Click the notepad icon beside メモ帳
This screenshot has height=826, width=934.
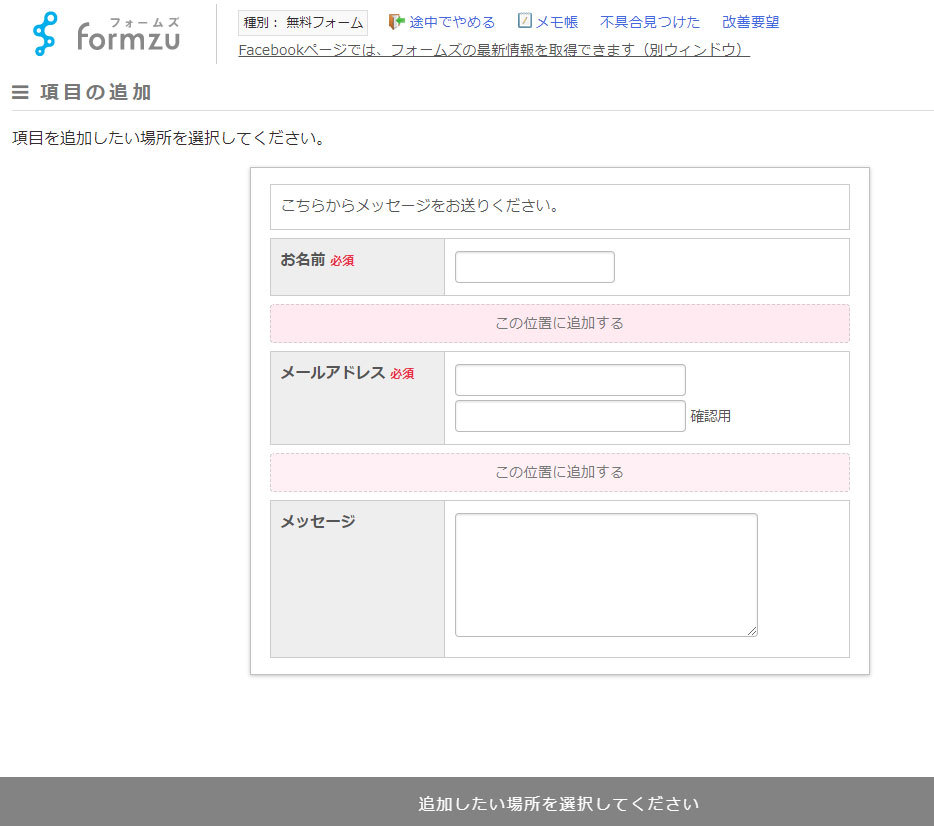[525, 21]
